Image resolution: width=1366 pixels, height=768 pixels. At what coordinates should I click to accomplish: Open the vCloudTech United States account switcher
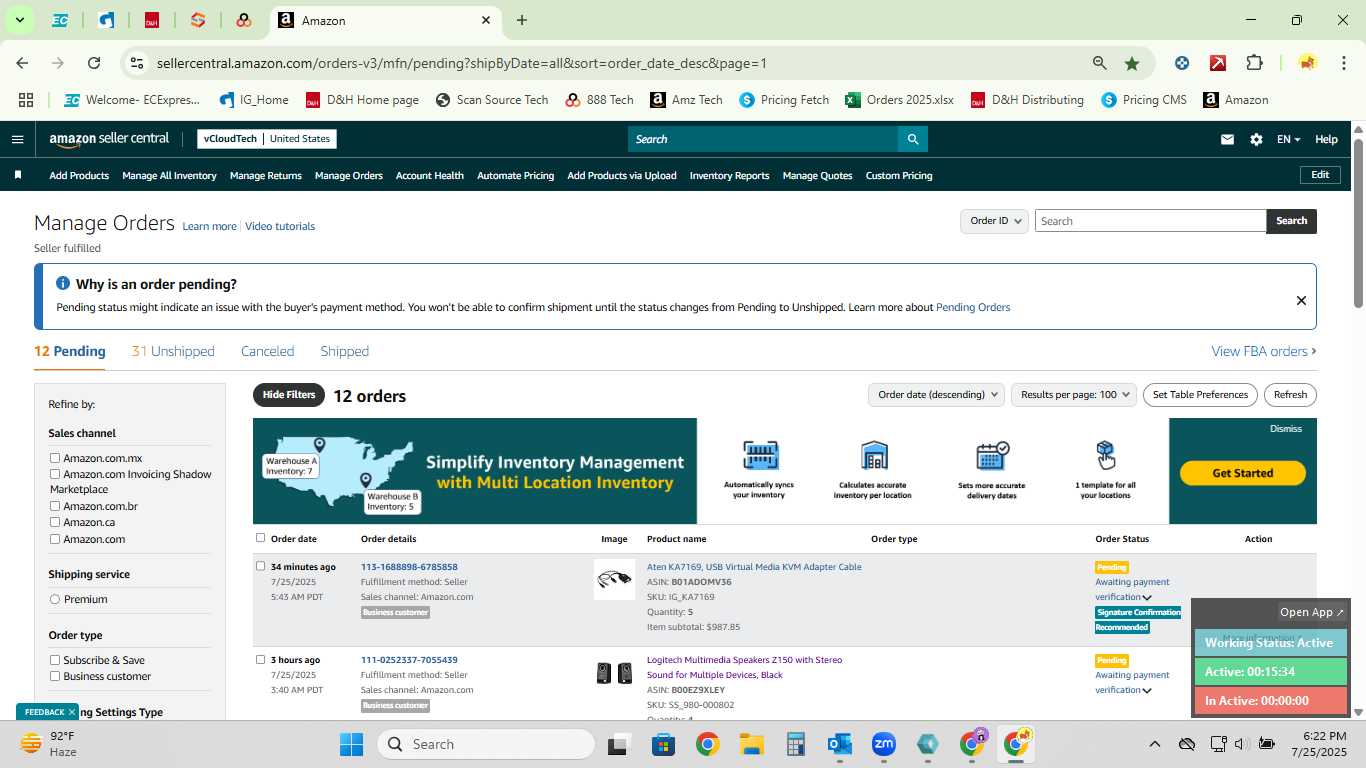tap(267, 139)
